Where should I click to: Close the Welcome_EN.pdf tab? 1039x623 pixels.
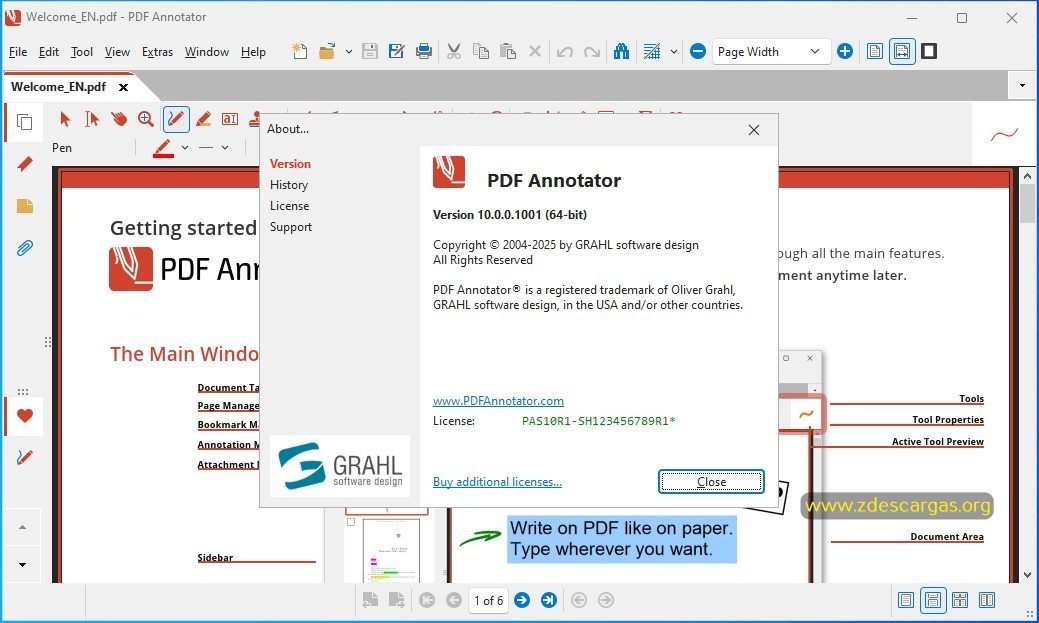pos(123,87)
